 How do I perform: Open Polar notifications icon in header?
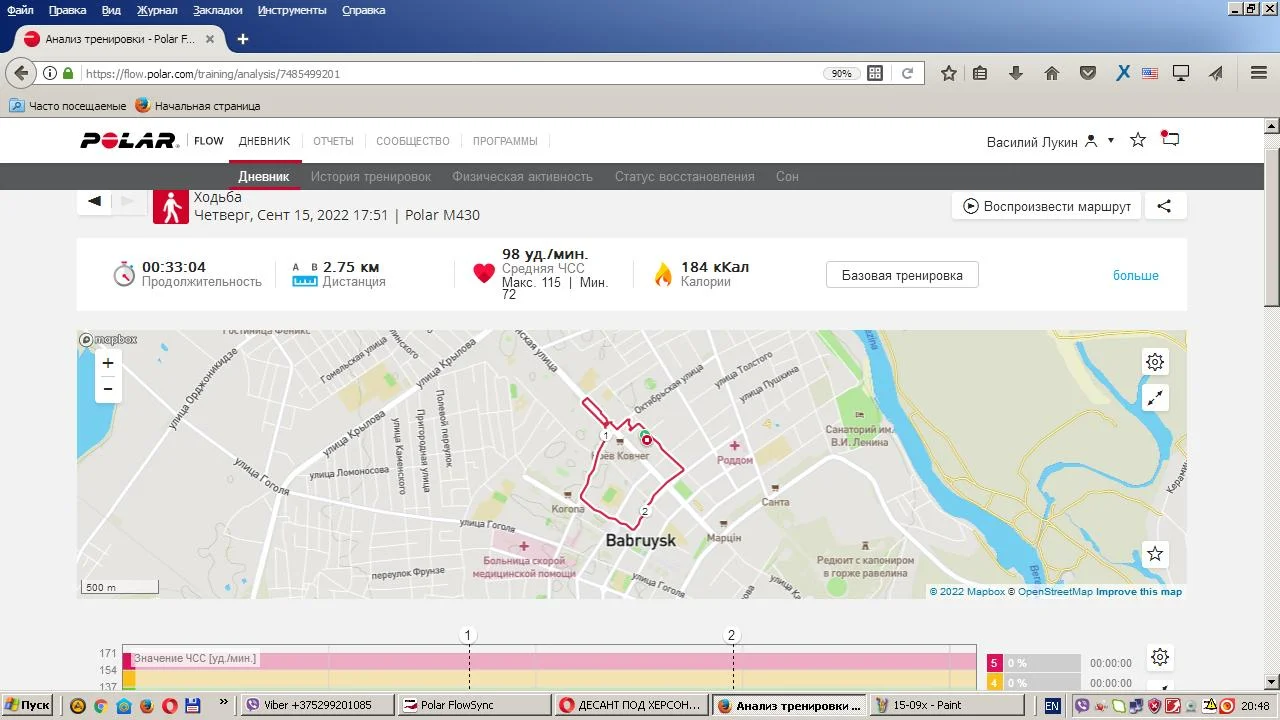click(1170, 140)
